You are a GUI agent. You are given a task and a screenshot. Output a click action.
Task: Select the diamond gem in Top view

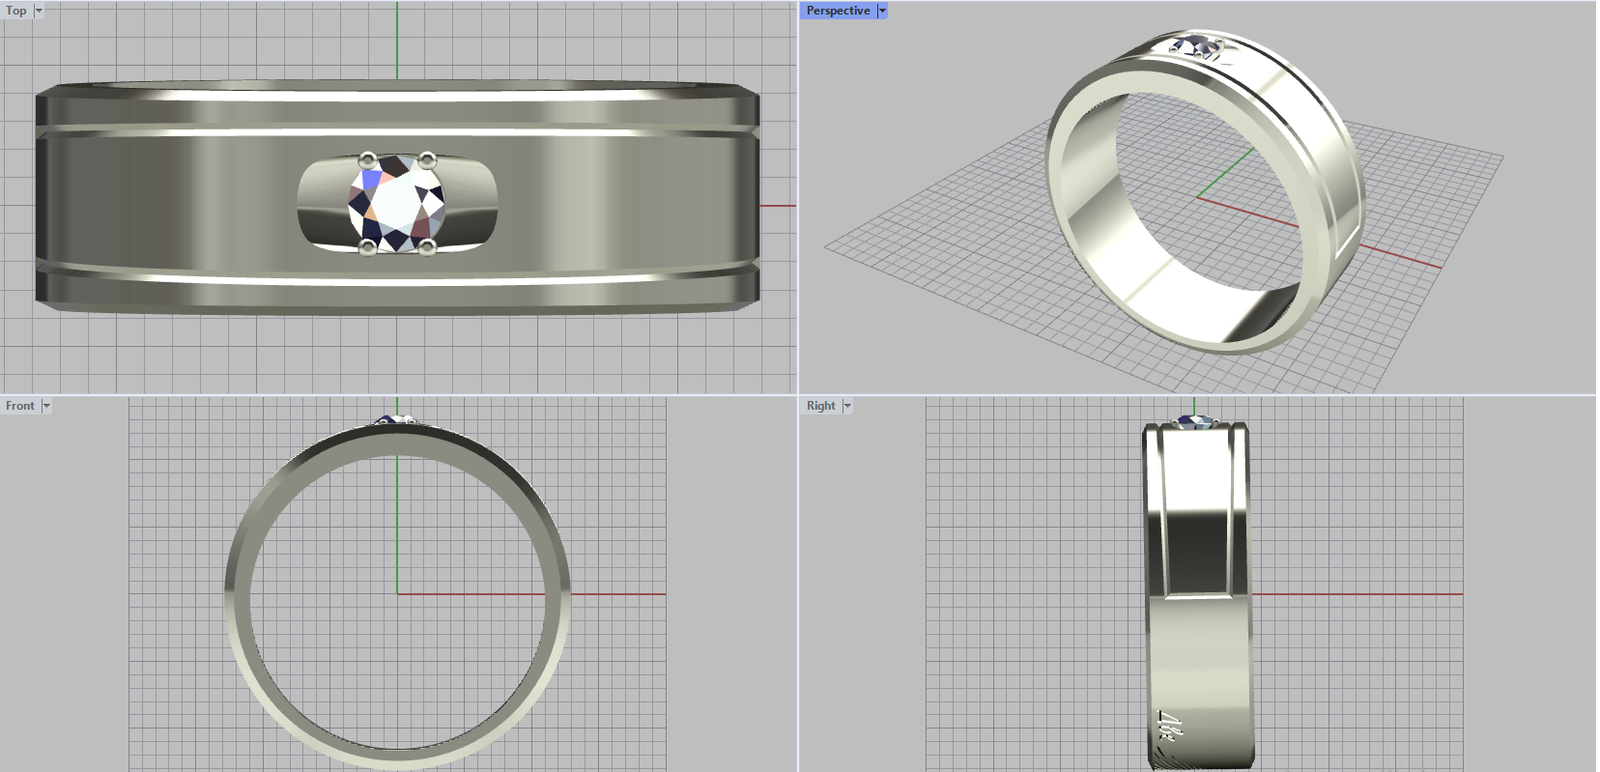pos(397,204)
